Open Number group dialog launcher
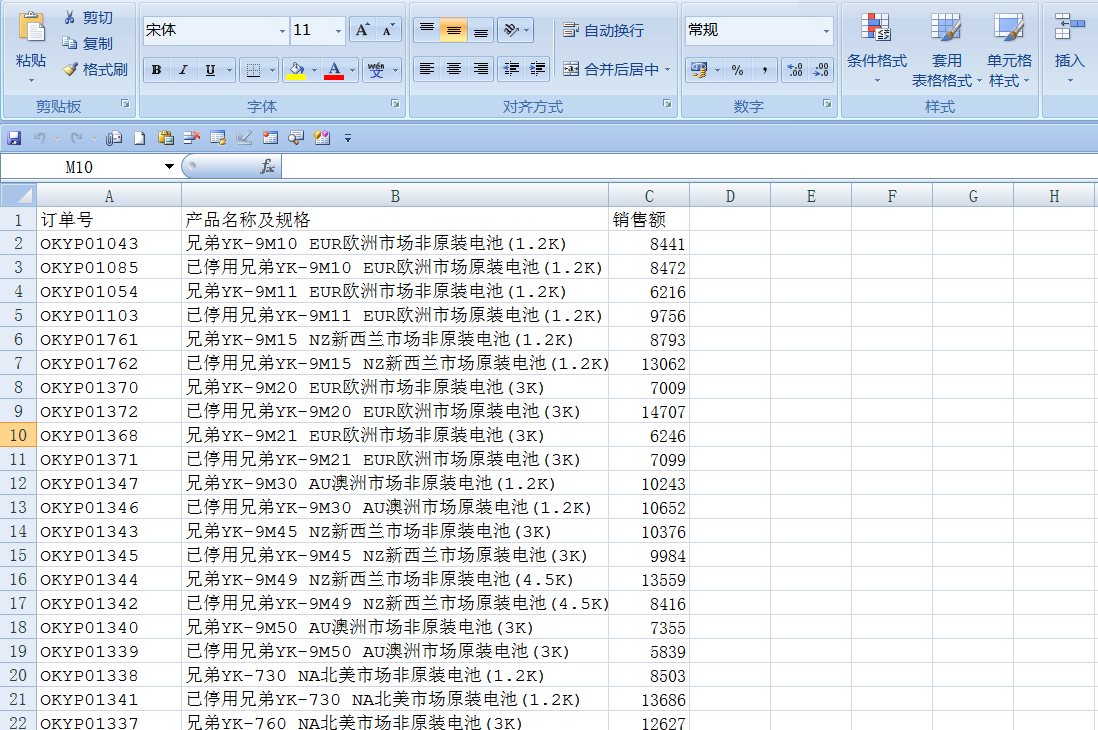 (x=827, y=104)
